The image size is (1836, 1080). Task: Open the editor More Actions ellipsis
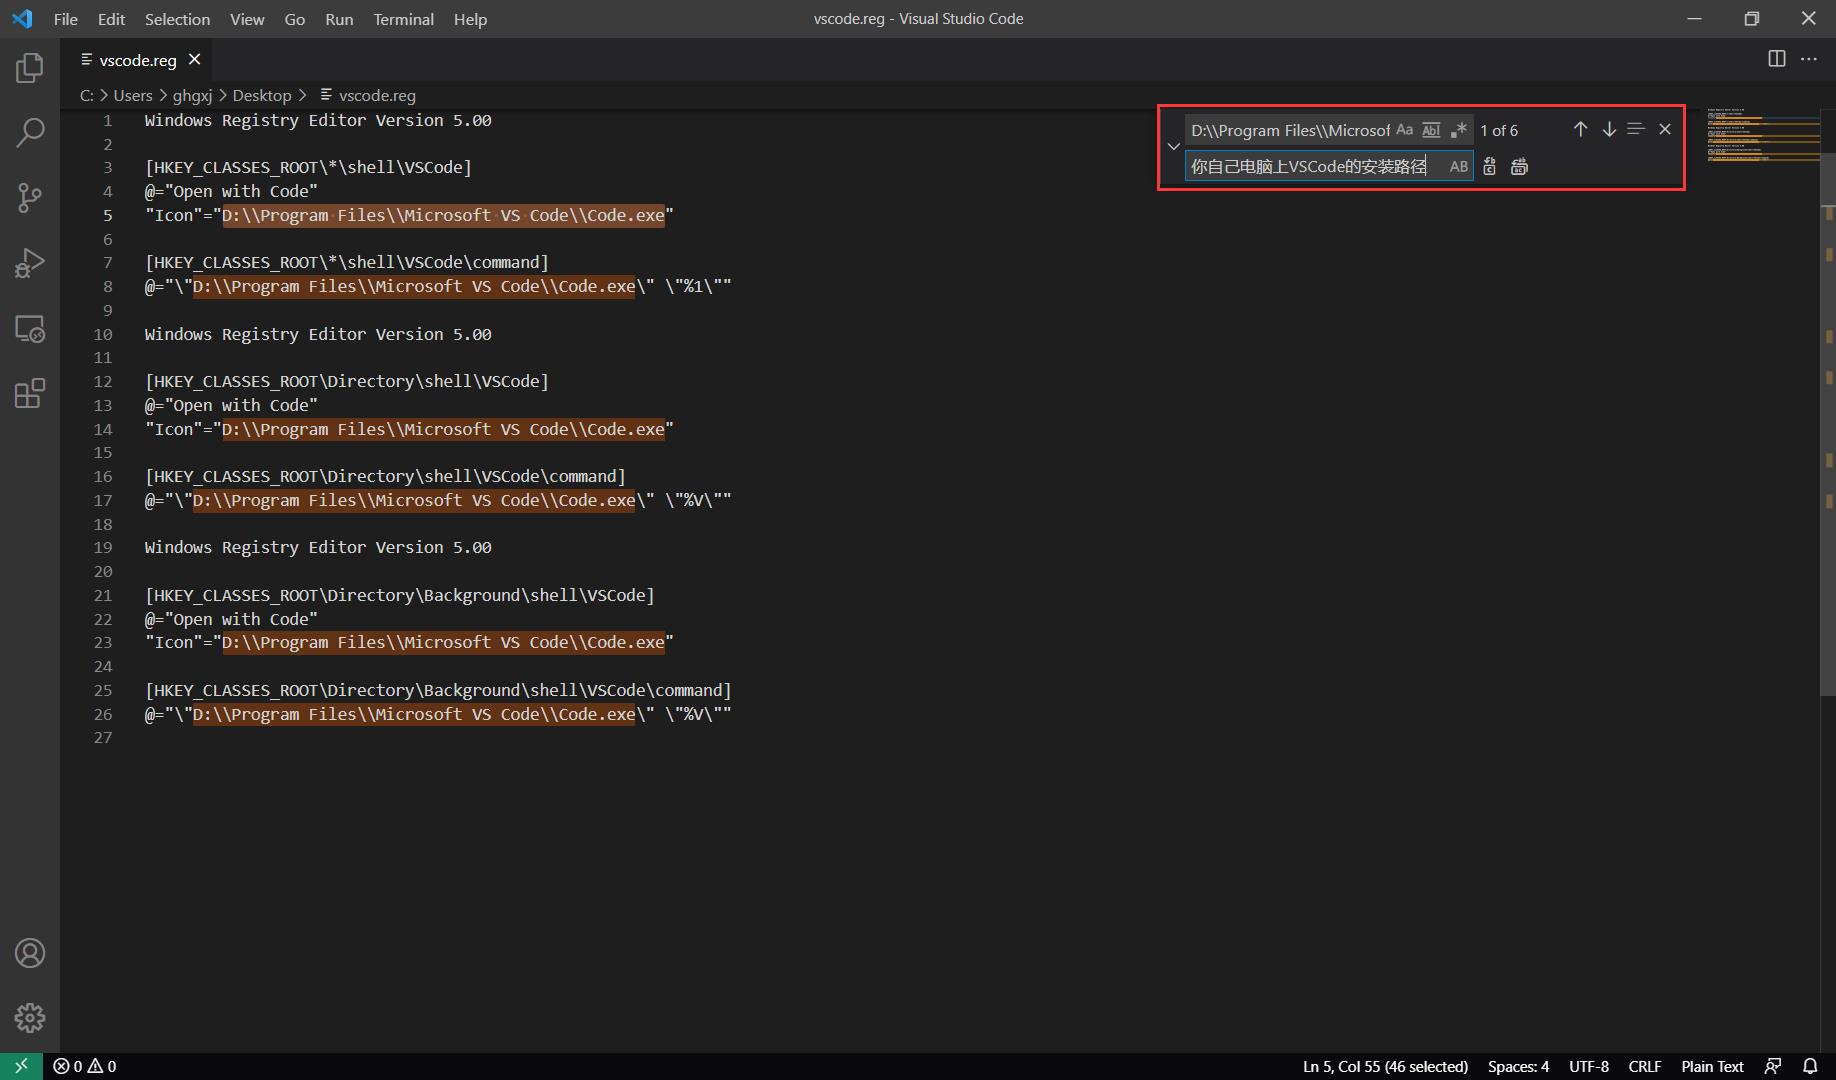point(1809,59)
